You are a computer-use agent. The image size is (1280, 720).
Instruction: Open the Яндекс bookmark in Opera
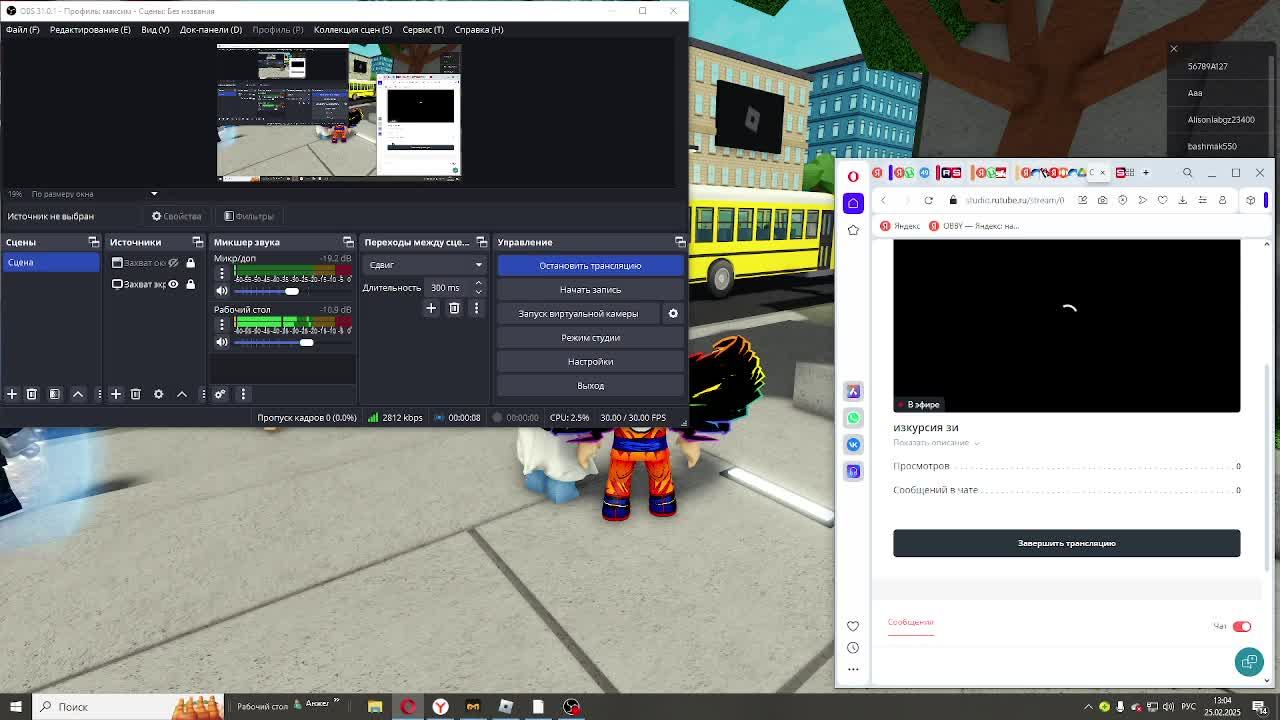(900, 226)
